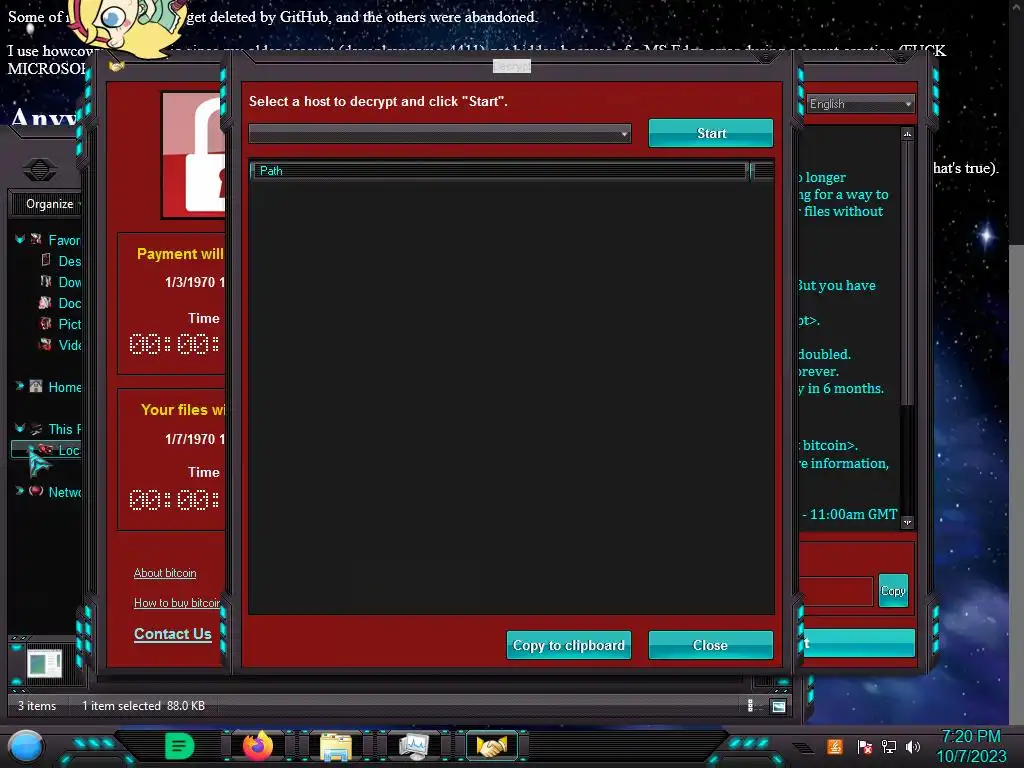
Task: Switch Explorer to large icons view
Action: coord(778,706)
